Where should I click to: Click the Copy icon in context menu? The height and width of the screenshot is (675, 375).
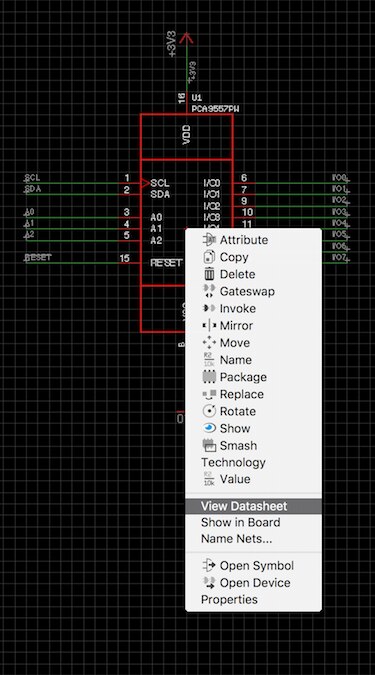click(x=209, y=257)
